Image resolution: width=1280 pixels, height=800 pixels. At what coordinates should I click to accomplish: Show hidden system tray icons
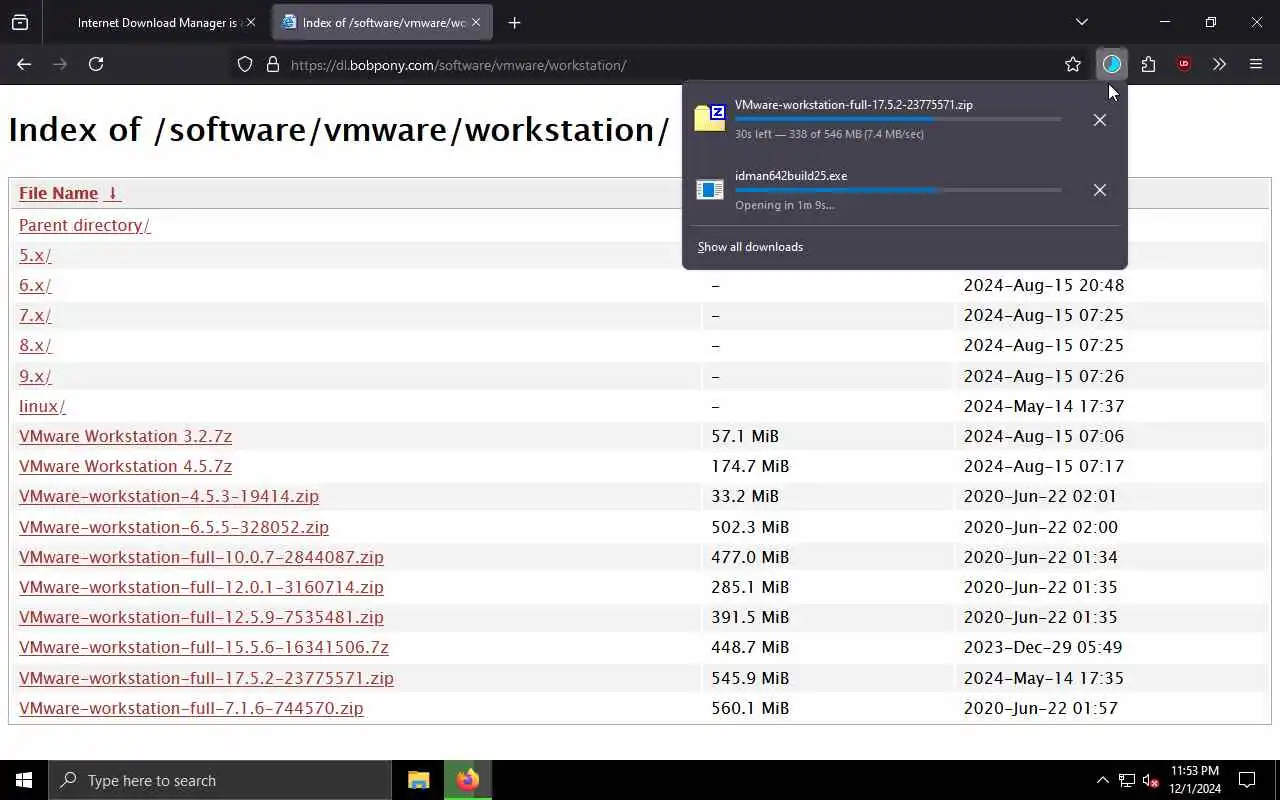coord(1102,780)
